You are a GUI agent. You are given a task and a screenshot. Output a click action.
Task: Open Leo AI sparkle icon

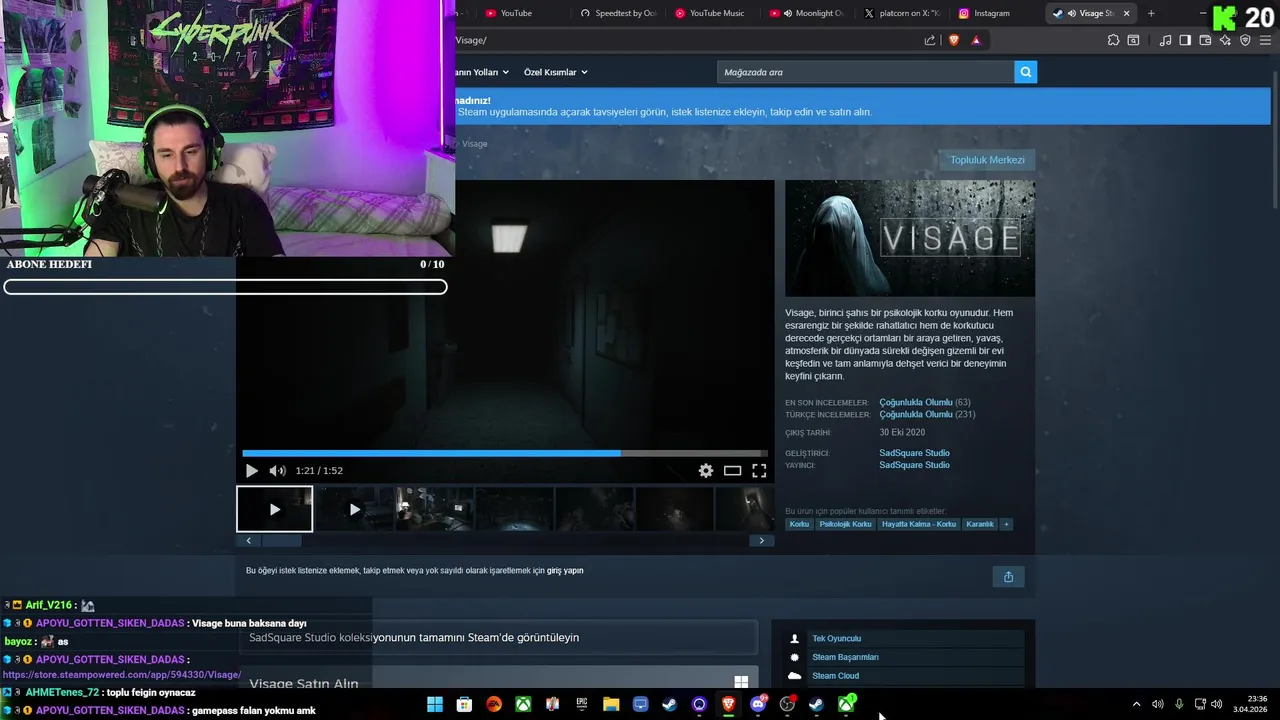[1225, 40]
